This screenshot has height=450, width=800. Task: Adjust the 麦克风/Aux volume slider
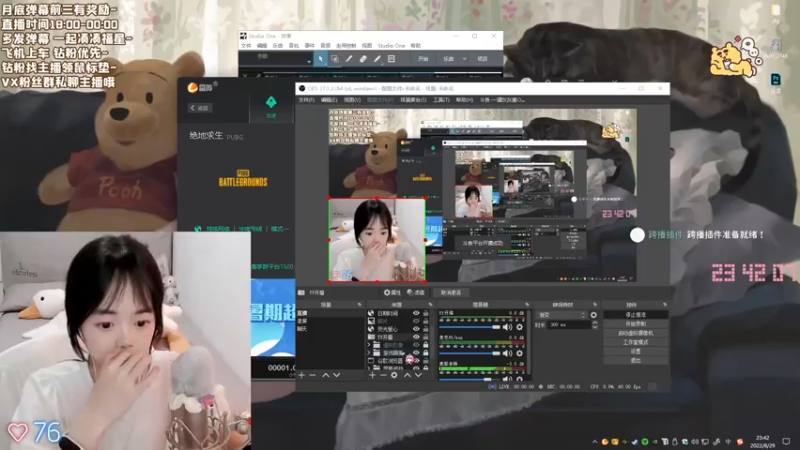tap(470, 353)
